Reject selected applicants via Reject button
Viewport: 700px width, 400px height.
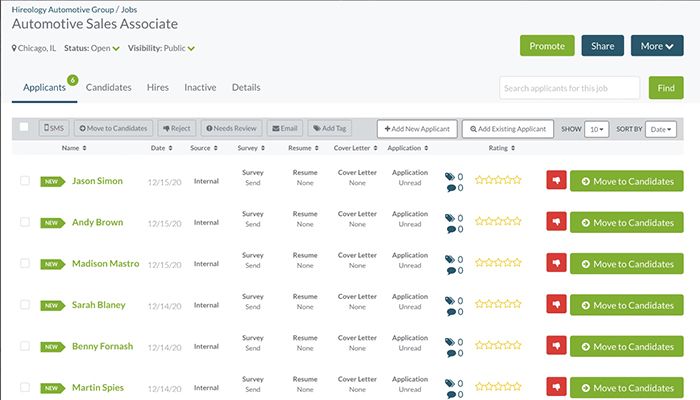176,129
